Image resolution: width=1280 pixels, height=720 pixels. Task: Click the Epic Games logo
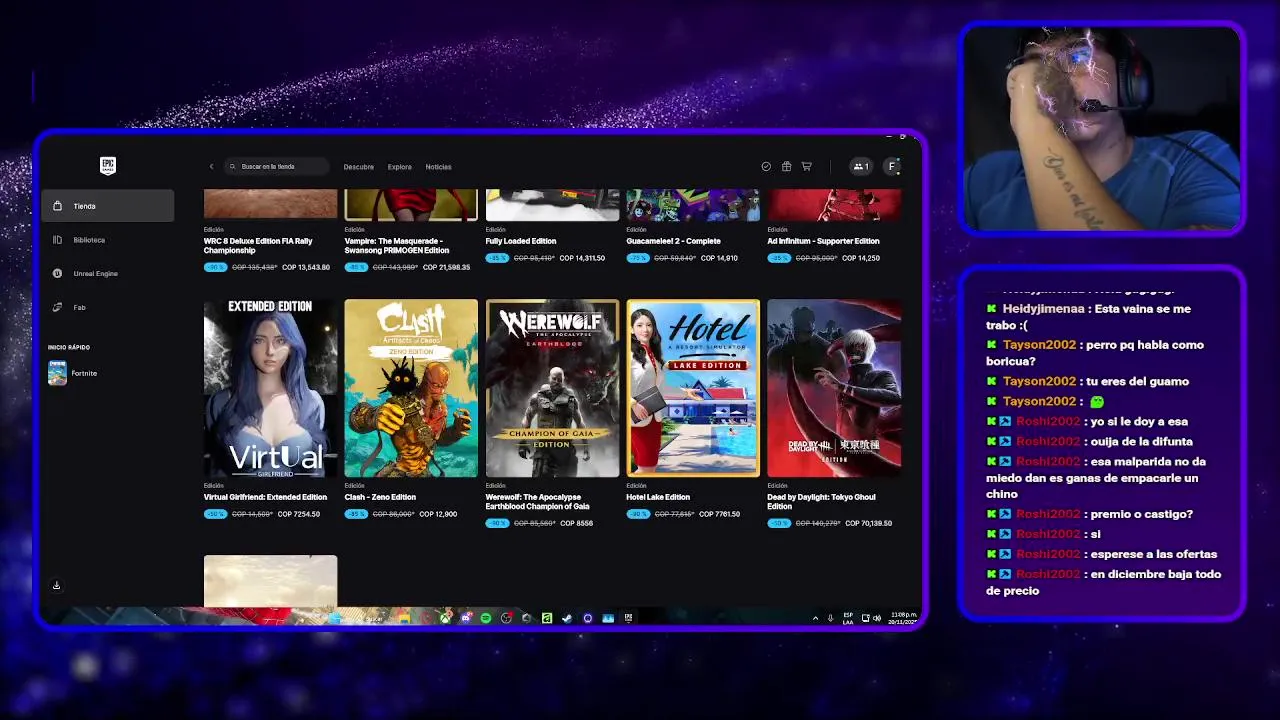tap(108, 166)
